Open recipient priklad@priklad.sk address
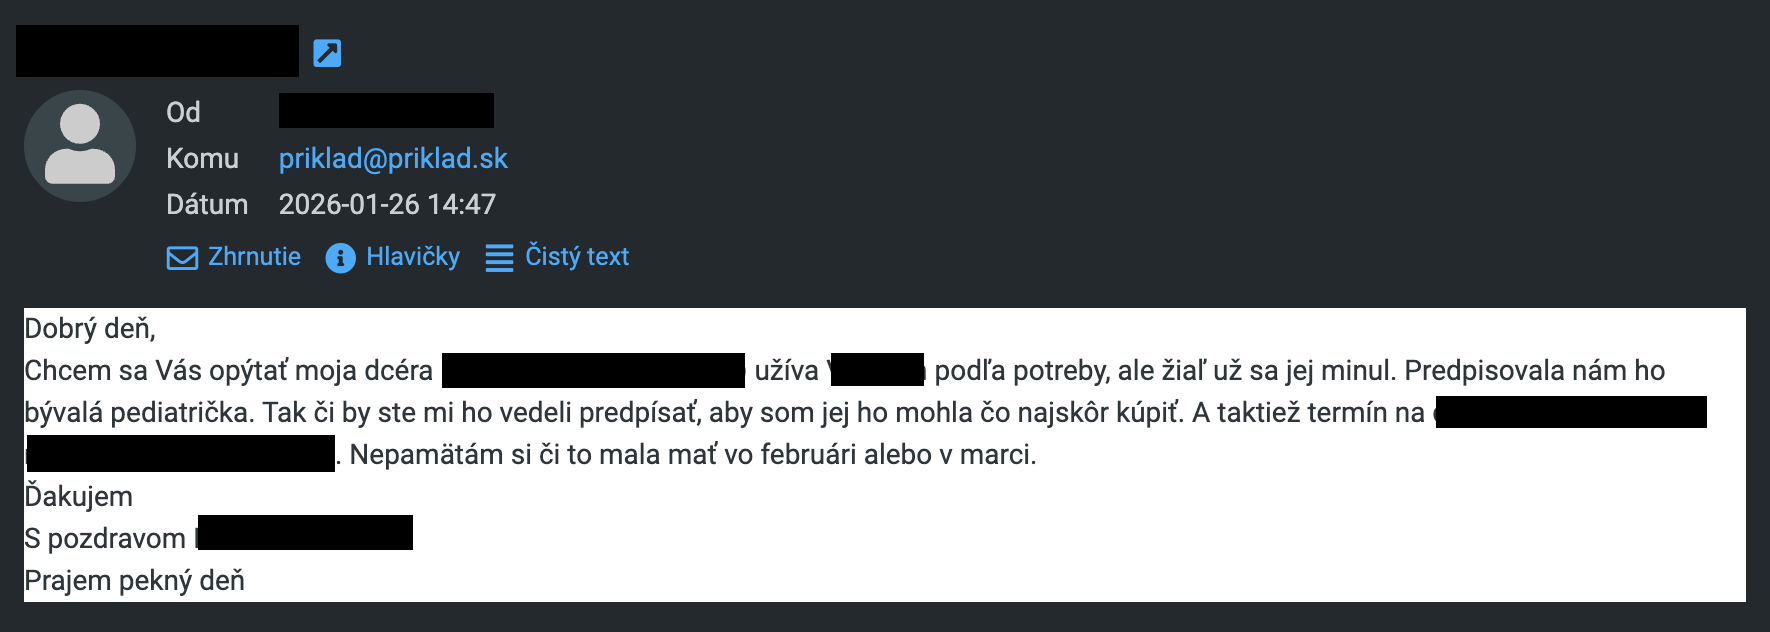This screenshot has width=1770, height=632. click(x=393, y=158)
